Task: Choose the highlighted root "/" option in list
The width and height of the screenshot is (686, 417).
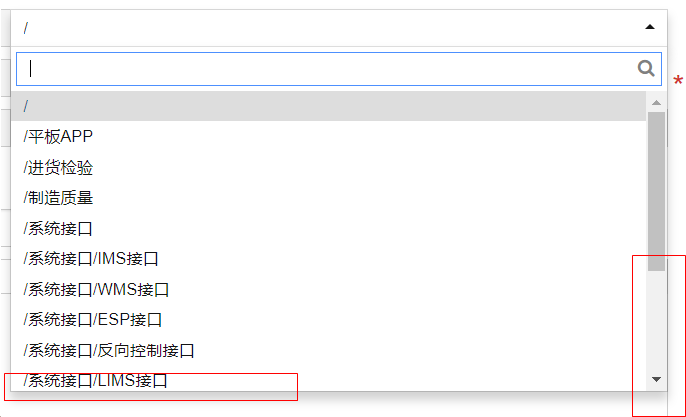Action: 328,106
